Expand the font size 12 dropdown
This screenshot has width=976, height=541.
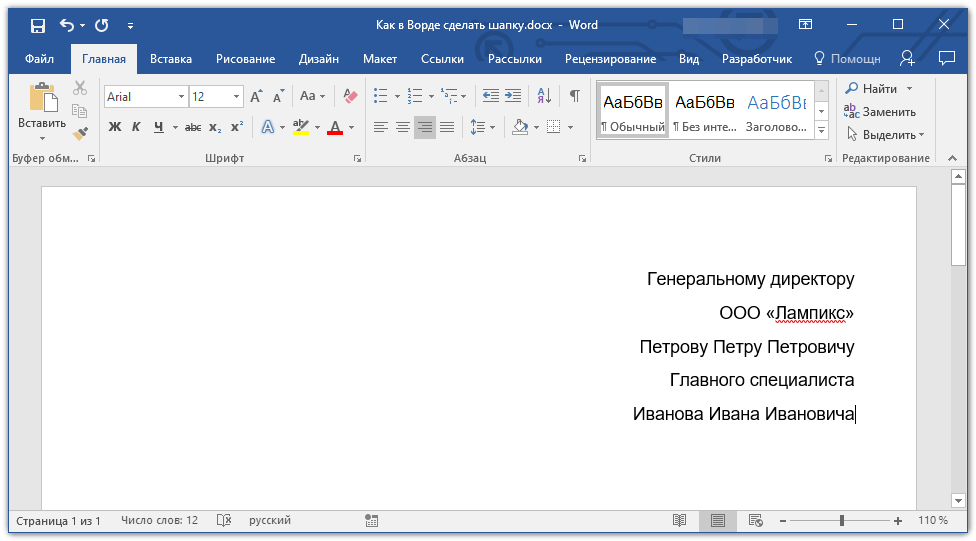(x=236, y=96)
